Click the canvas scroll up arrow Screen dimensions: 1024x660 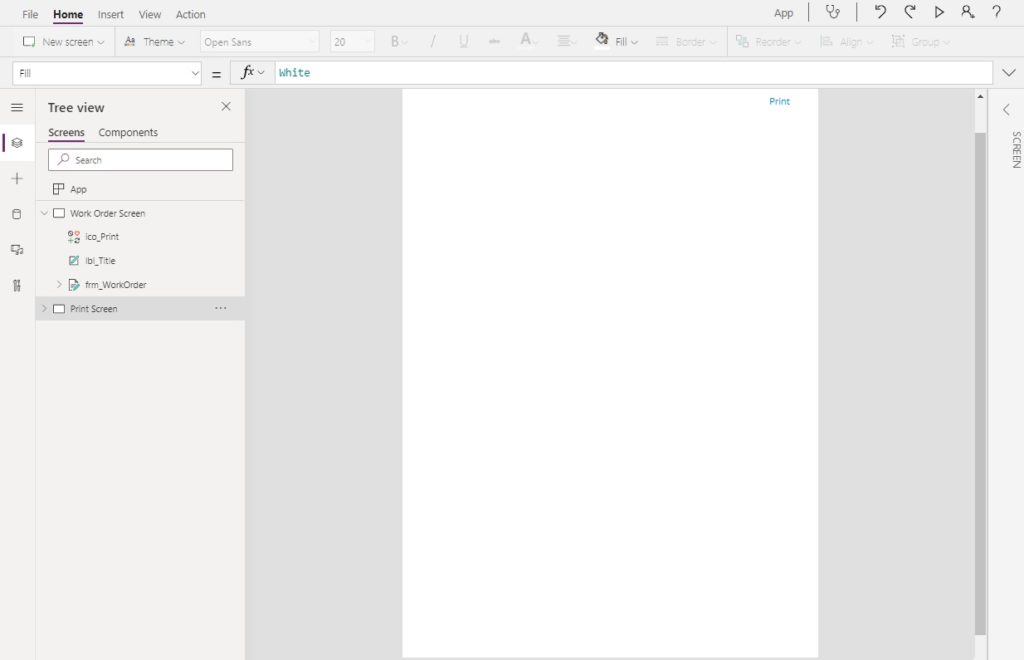click(x=980, y=97)
